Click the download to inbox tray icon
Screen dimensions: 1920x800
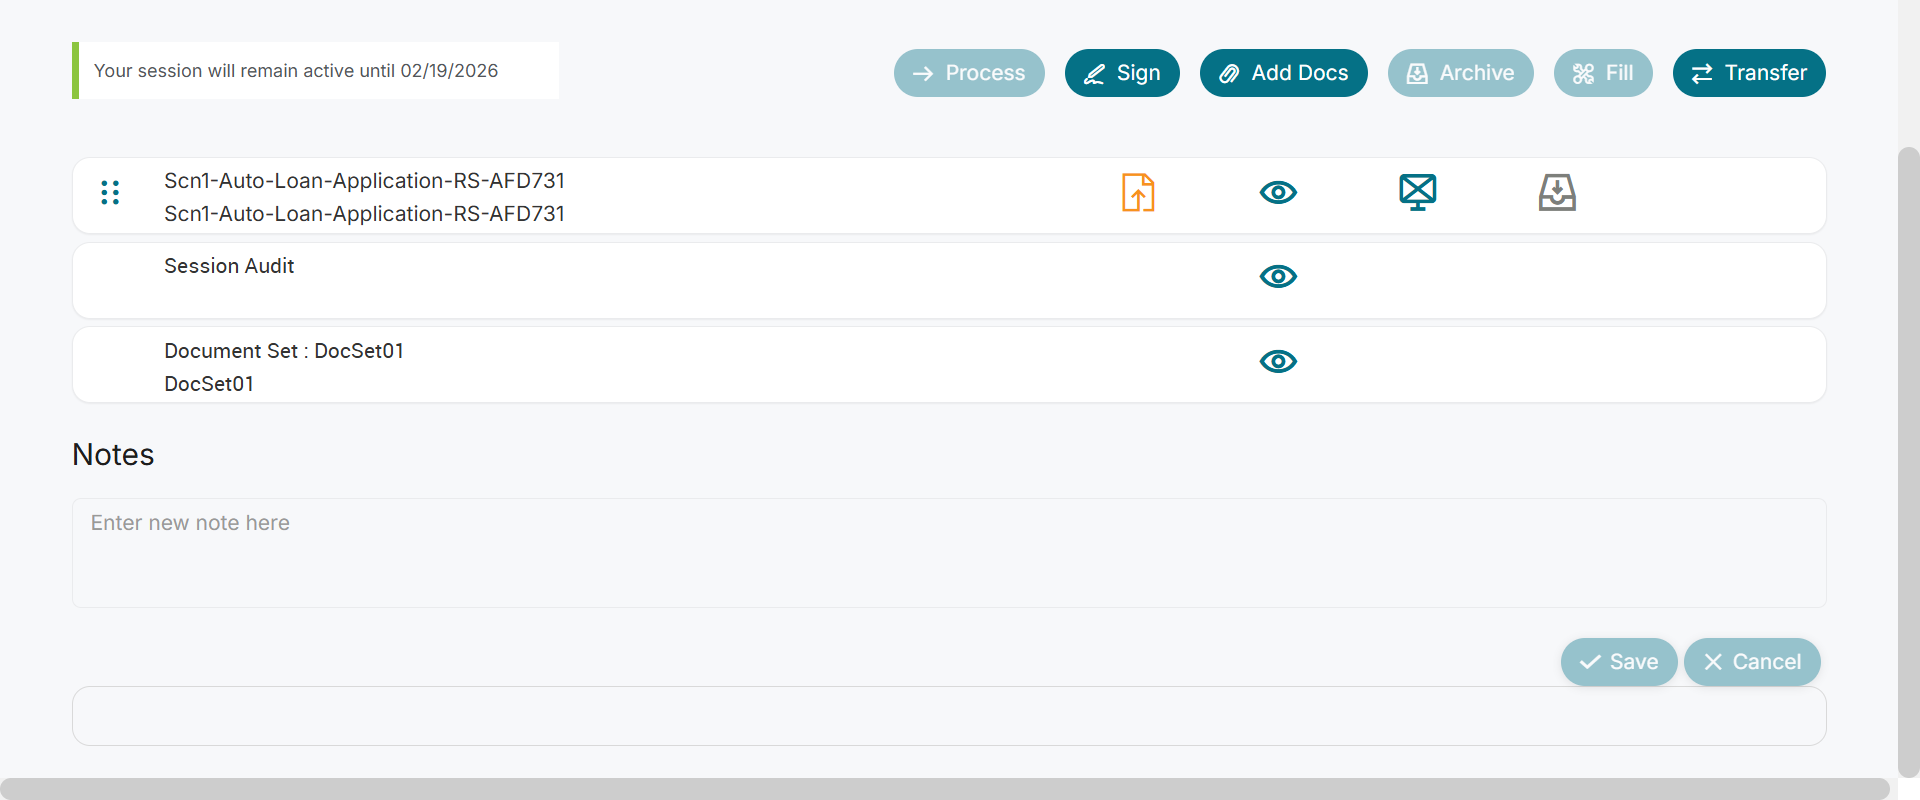point(1557,192)
